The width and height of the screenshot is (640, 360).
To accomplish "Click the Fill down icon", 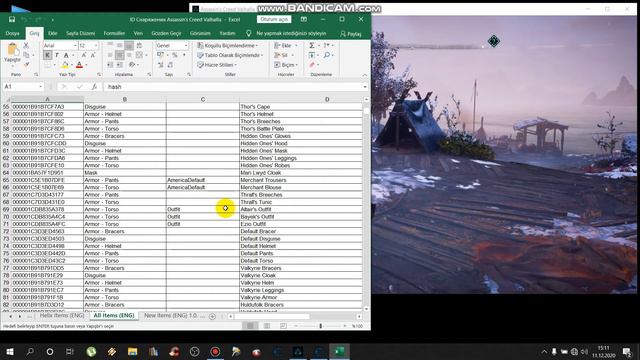I will tap(312, 55).
